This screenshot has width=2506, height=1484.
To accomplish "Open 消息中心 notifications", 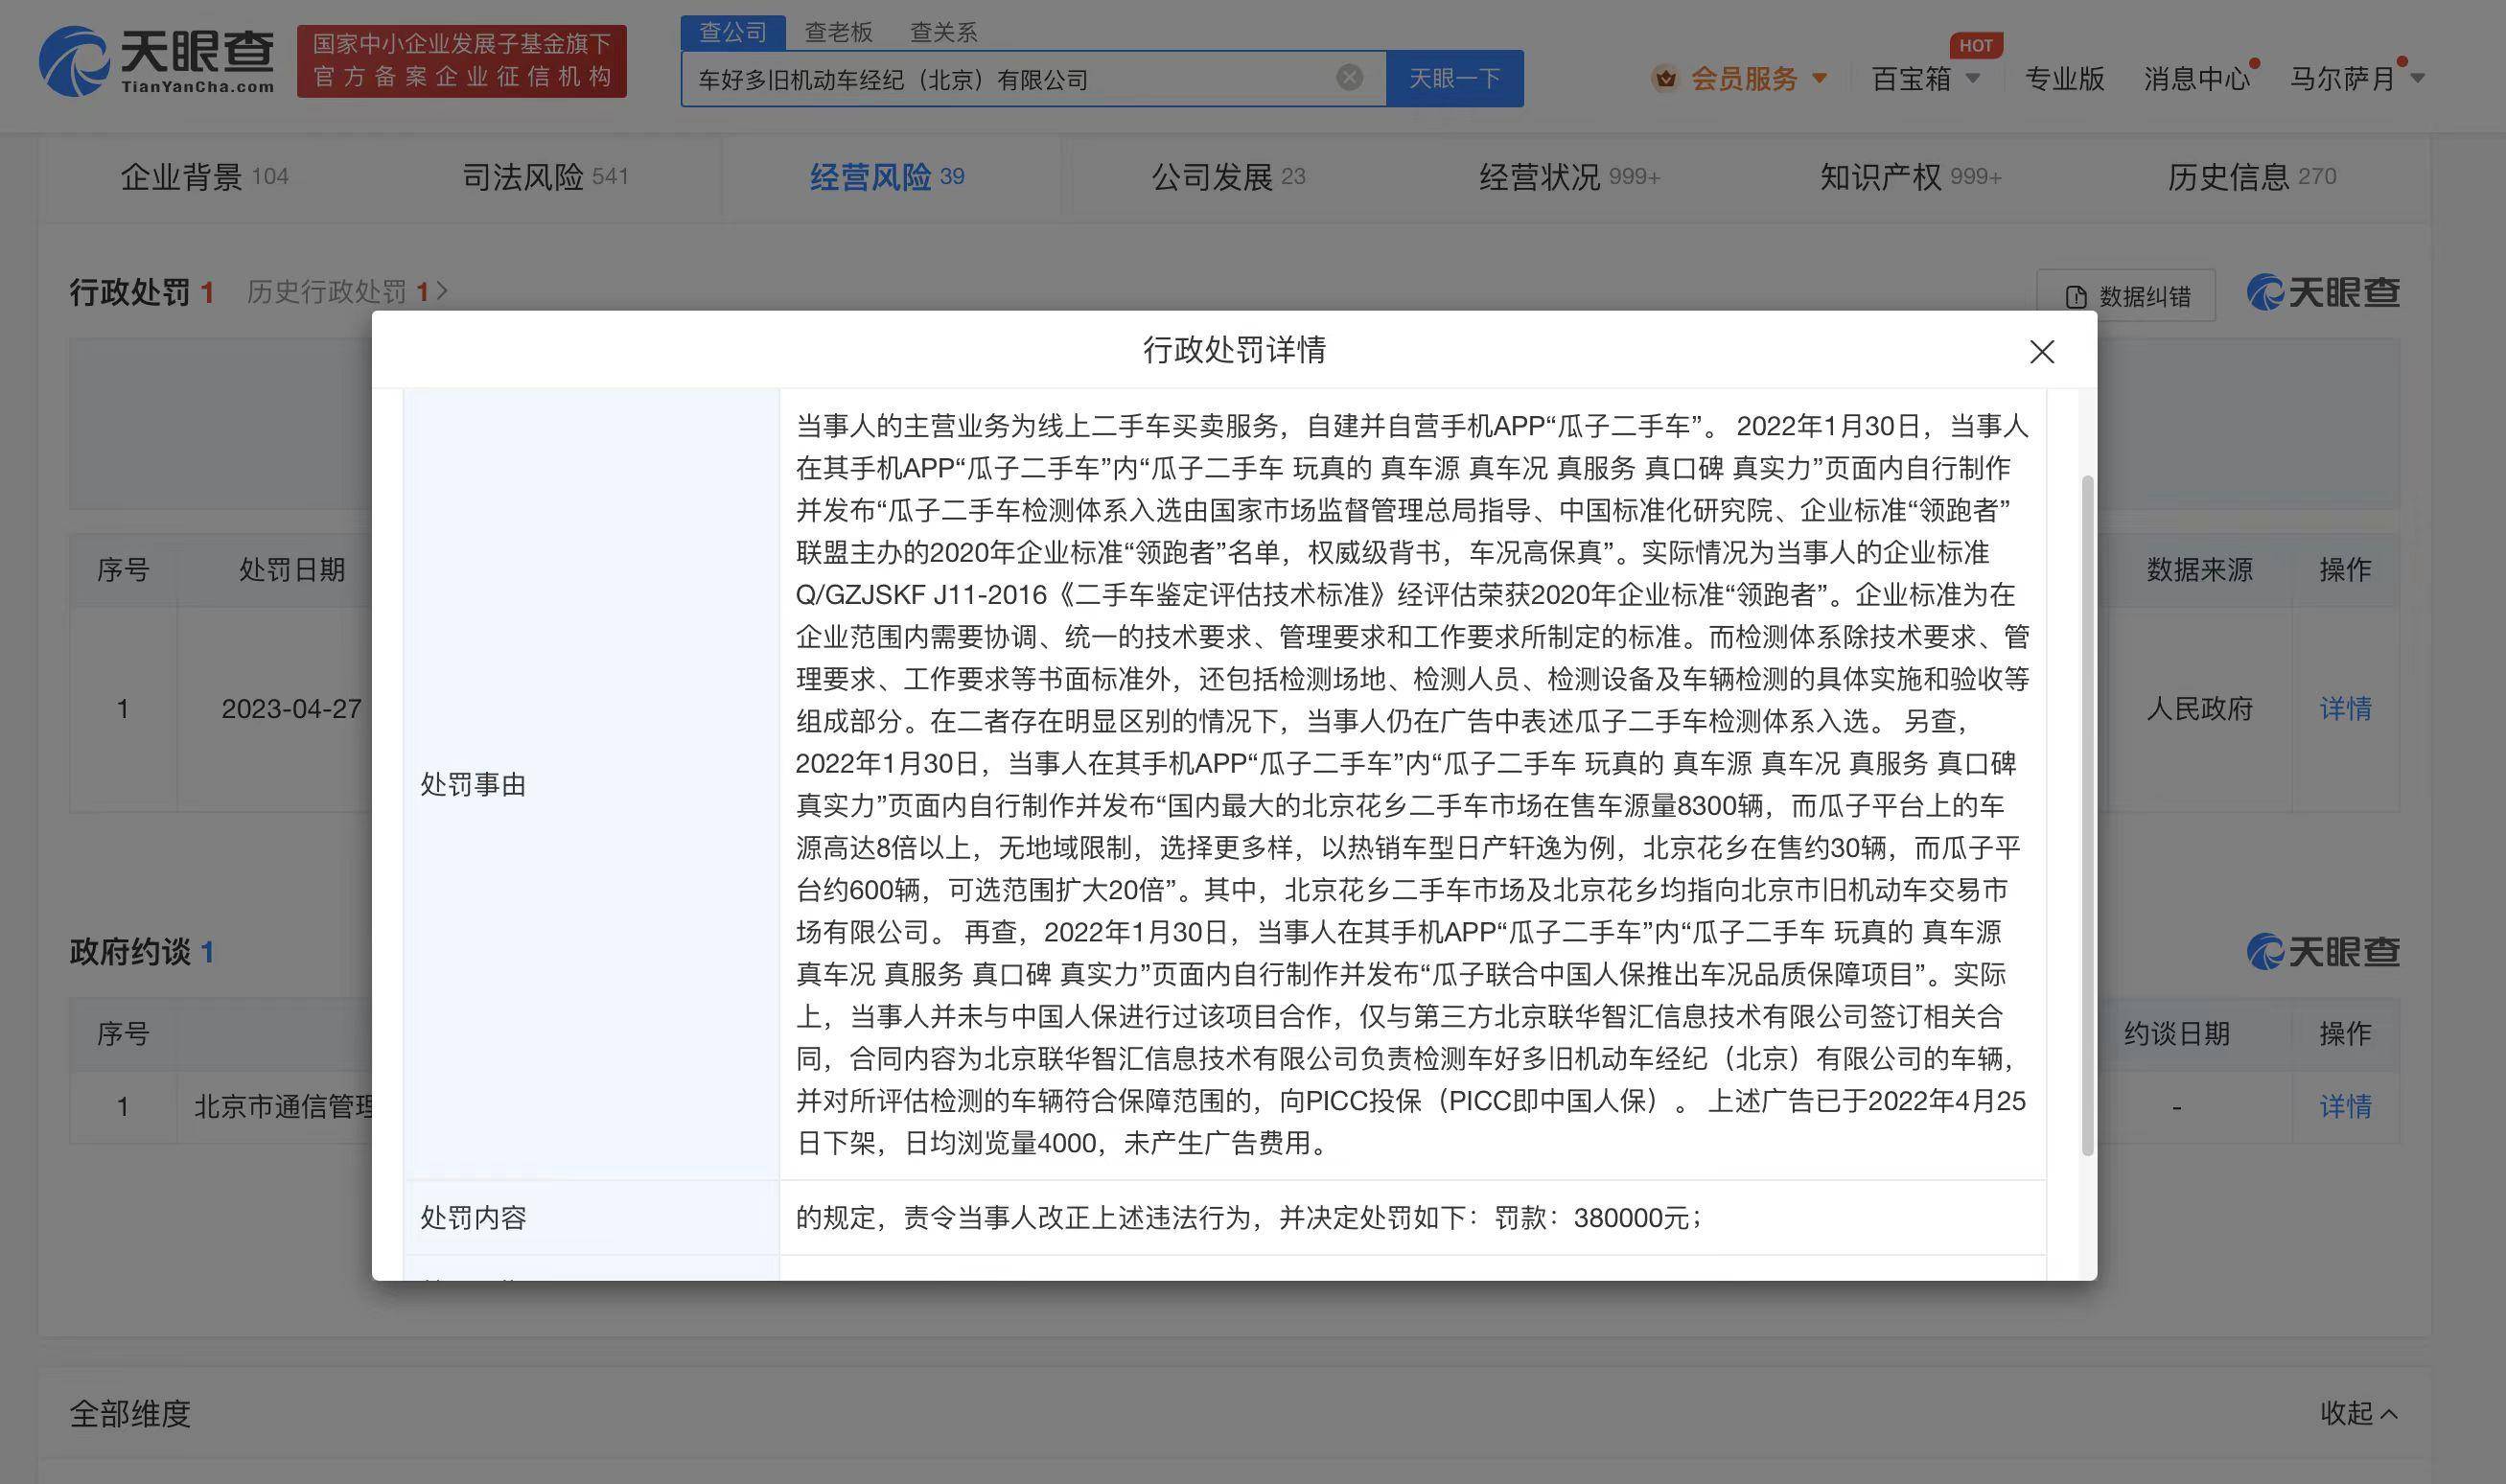I will click(x=2196, y=78).
